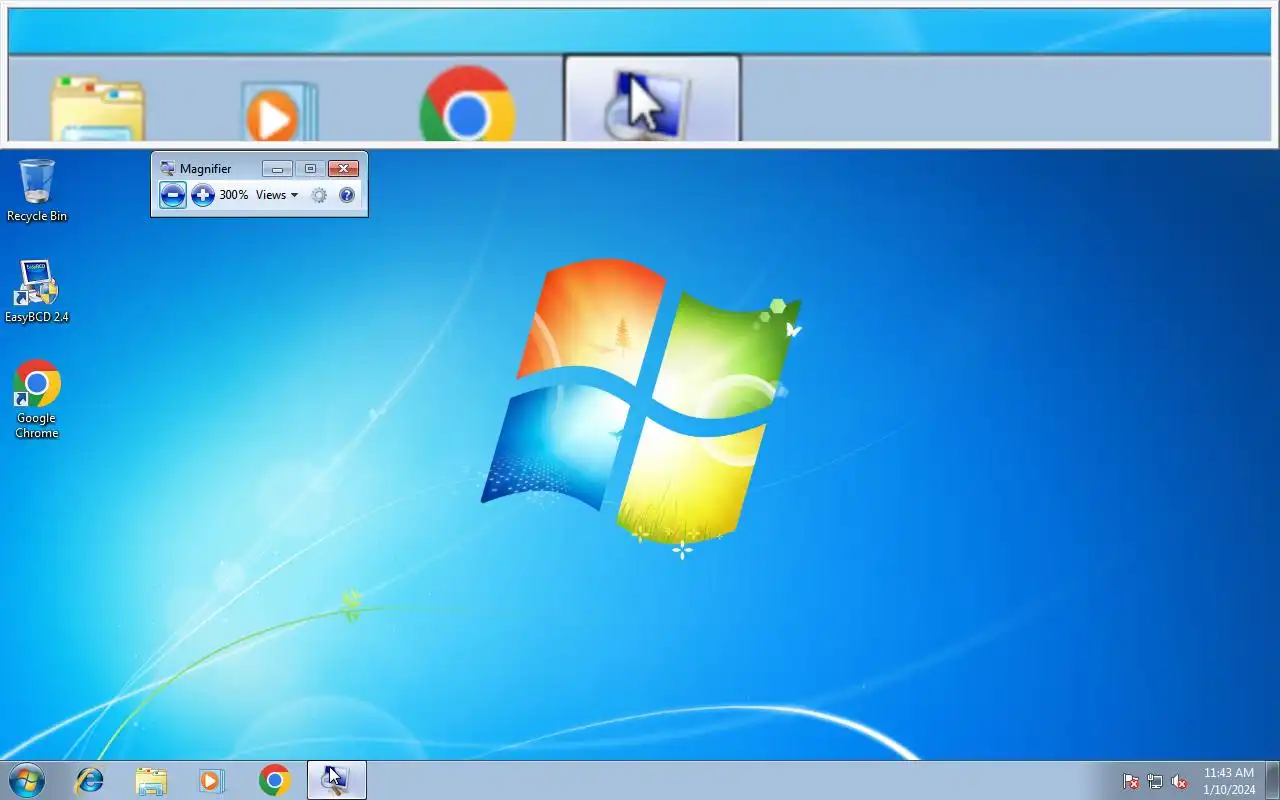Zoom in with Magnifier's plus button
Screen dimensions: 1280x800
tap(203, 195)
